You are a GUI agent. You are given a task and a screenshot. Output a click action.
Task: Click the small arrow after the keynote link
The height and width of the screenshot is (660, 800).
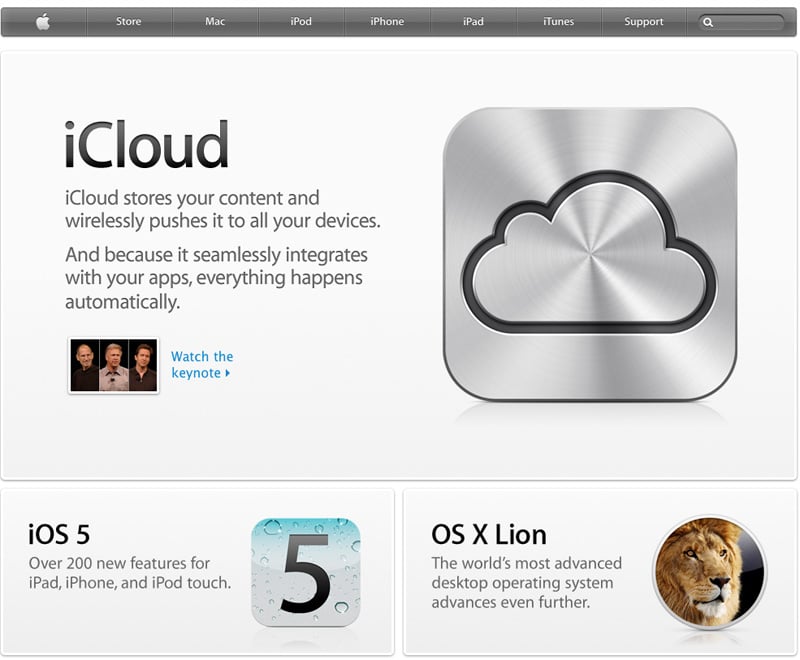point(228,373)
